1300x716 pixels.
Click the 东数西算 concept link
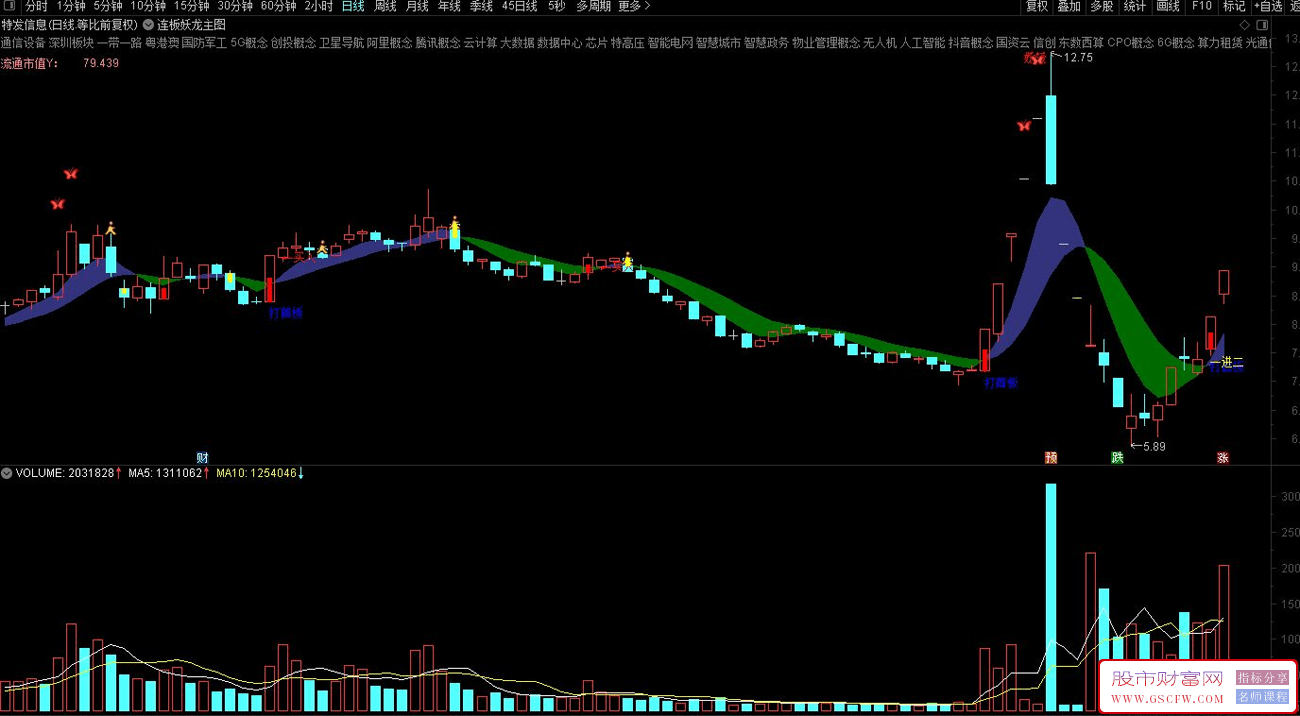click(x=1081, y=43)
